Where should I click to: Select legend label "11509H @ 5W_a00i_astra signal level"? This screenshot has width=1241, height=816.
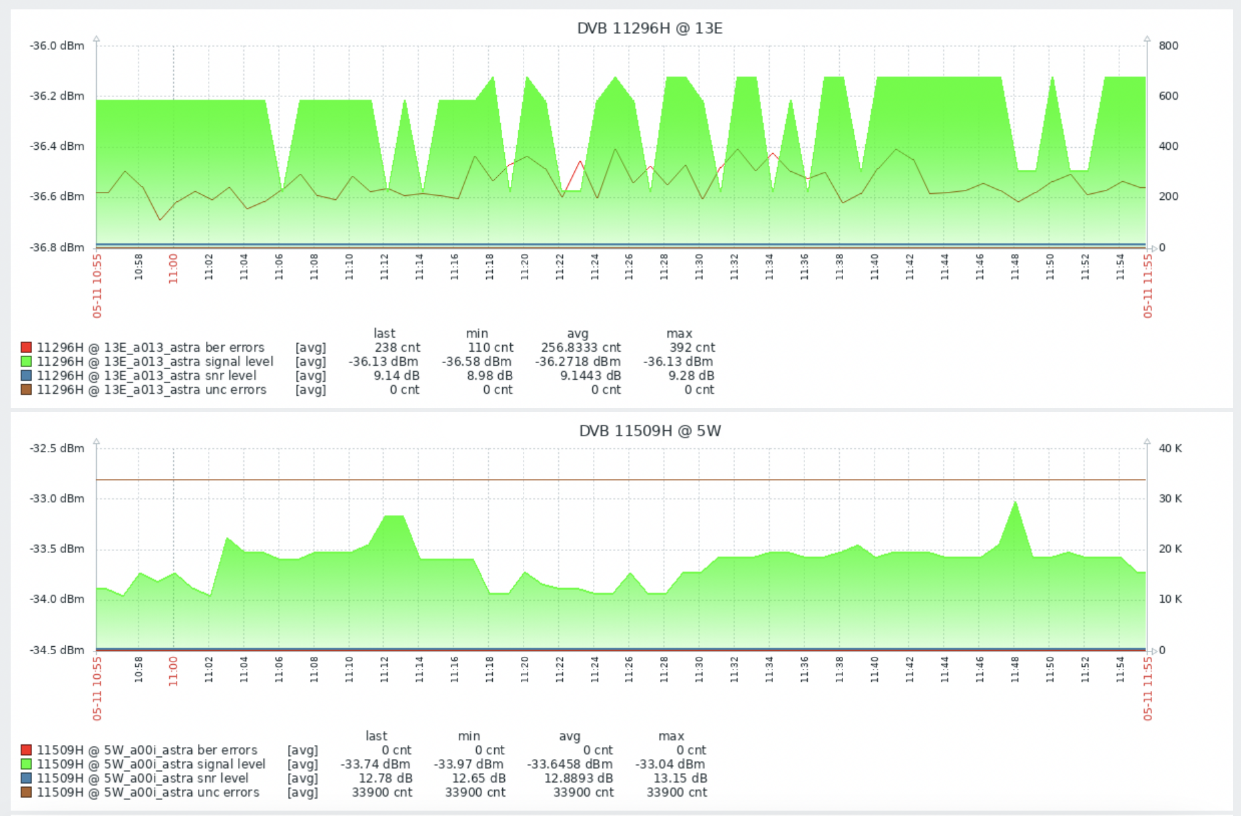click(151, 764)
